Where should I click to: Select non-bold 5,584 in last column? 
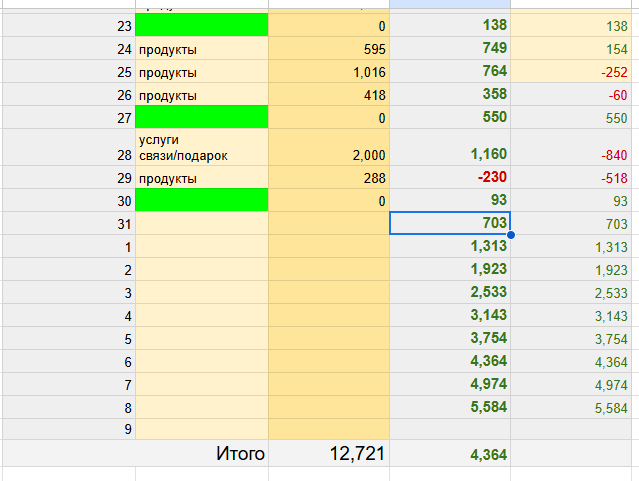[571, 407]
